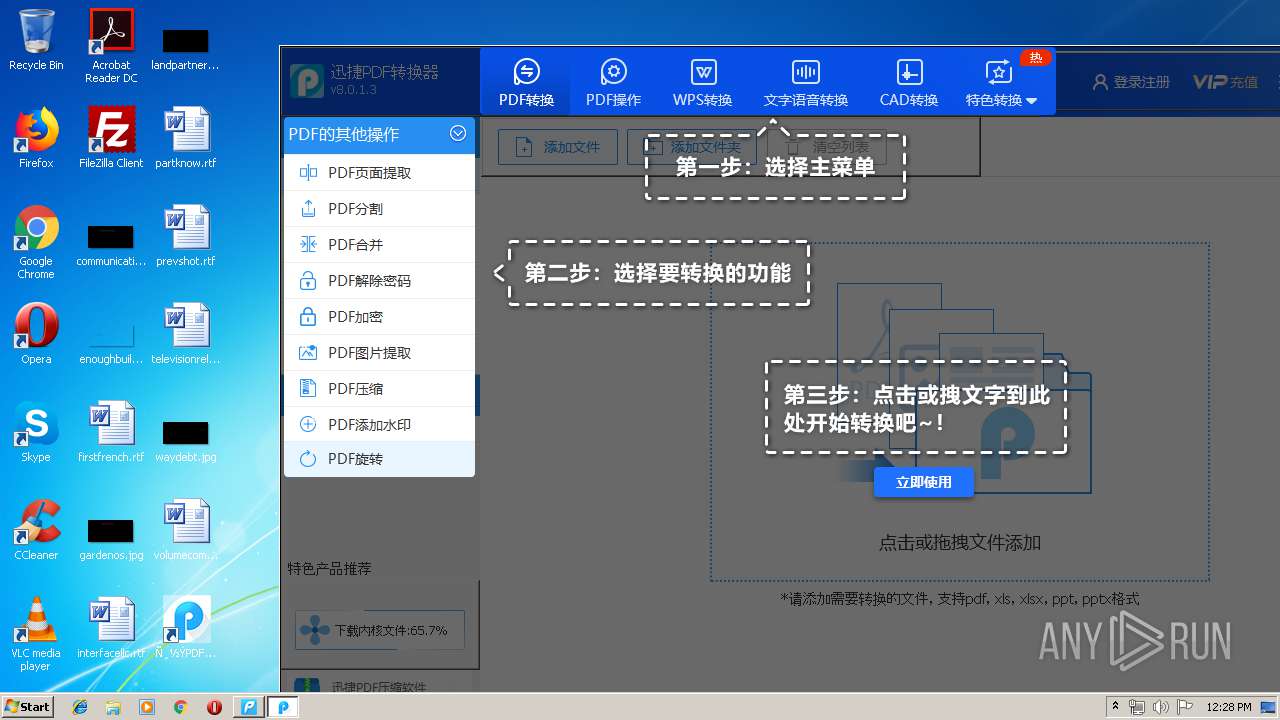This screenshot has height=720, width=1280.
Task: Open the Google Chrome desktop shortcut
Action: coord(36,243)
